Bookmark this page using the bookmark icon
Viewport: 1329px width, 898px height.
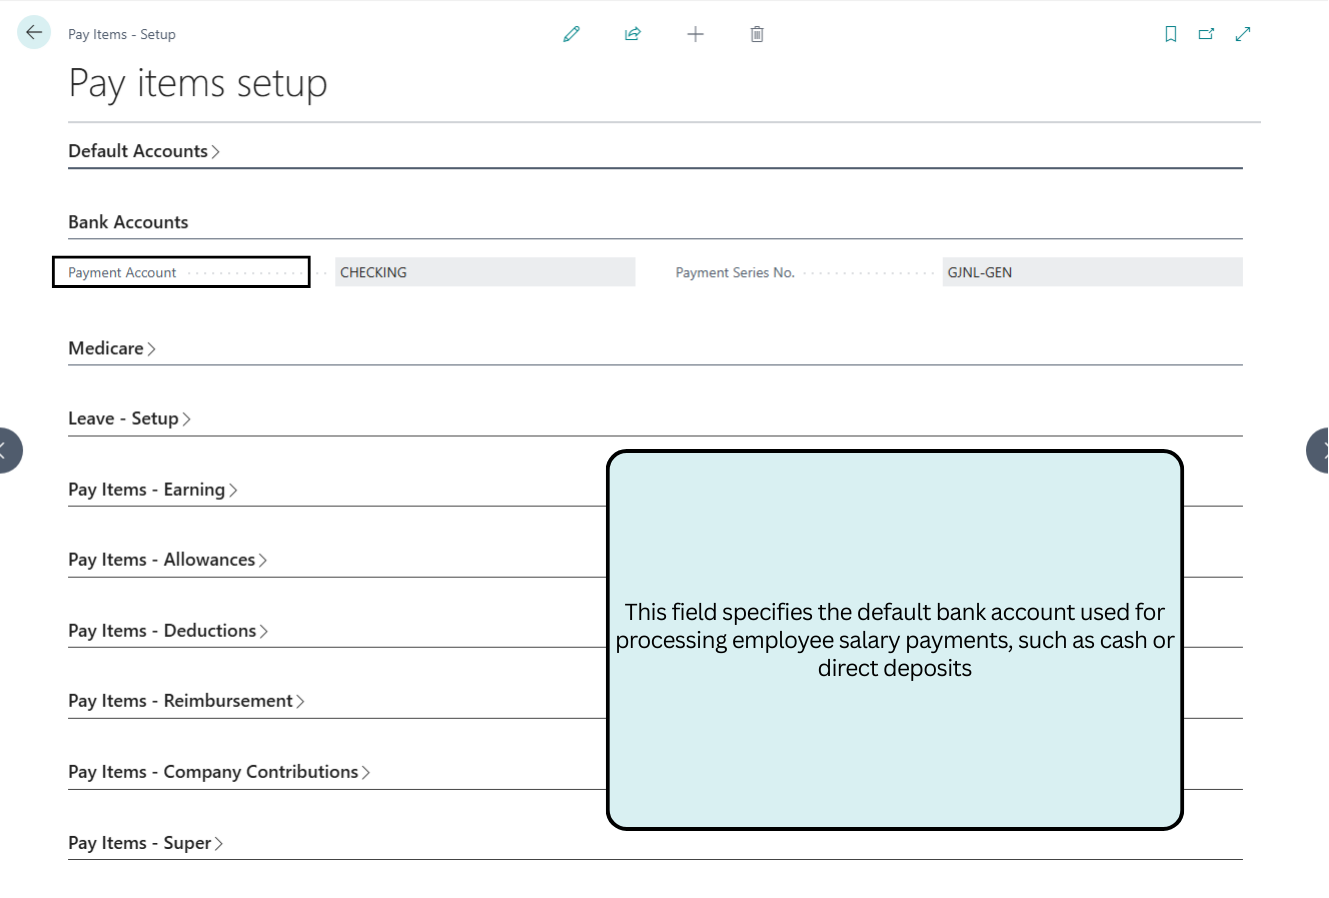tap(1170, 33)
